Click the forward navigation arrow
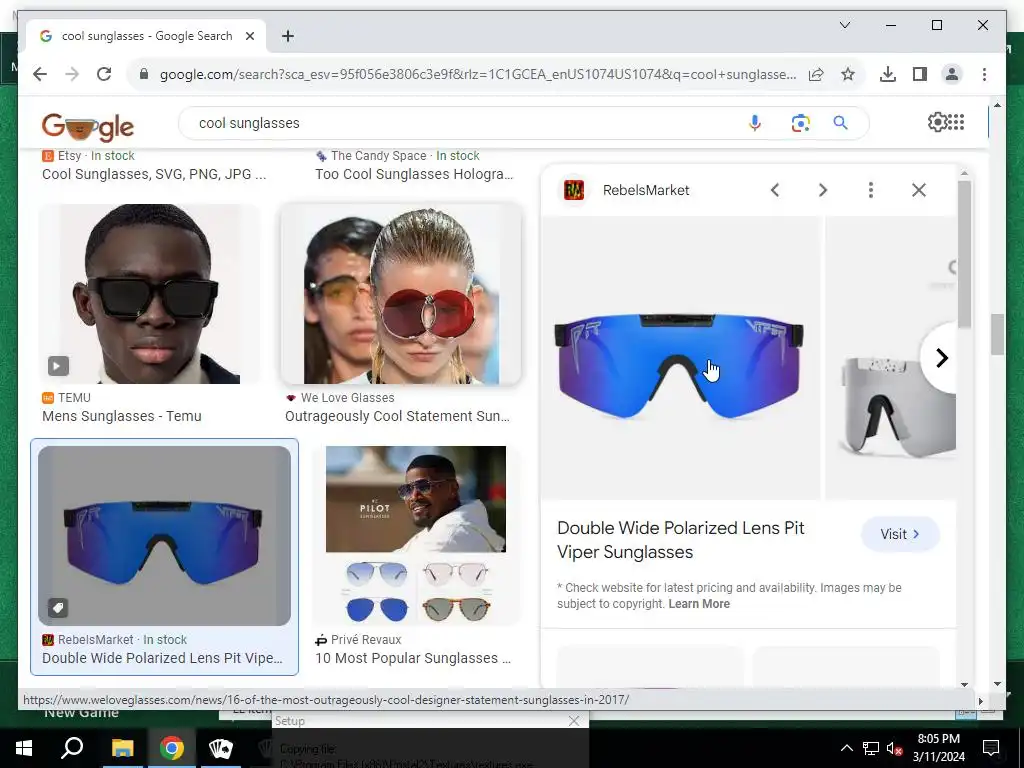 point(72,74)
